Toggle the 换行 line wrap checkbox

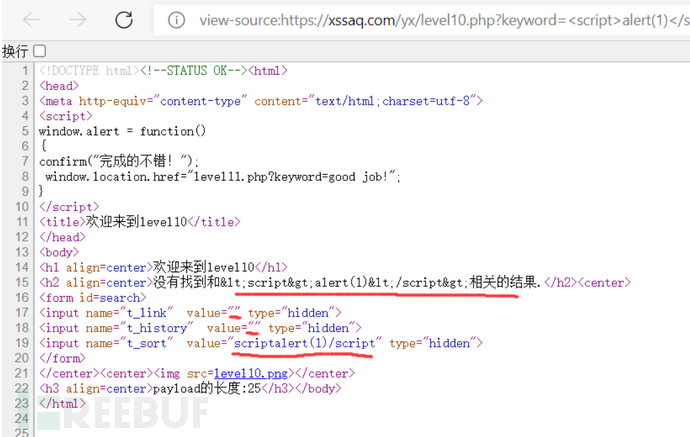40,50
